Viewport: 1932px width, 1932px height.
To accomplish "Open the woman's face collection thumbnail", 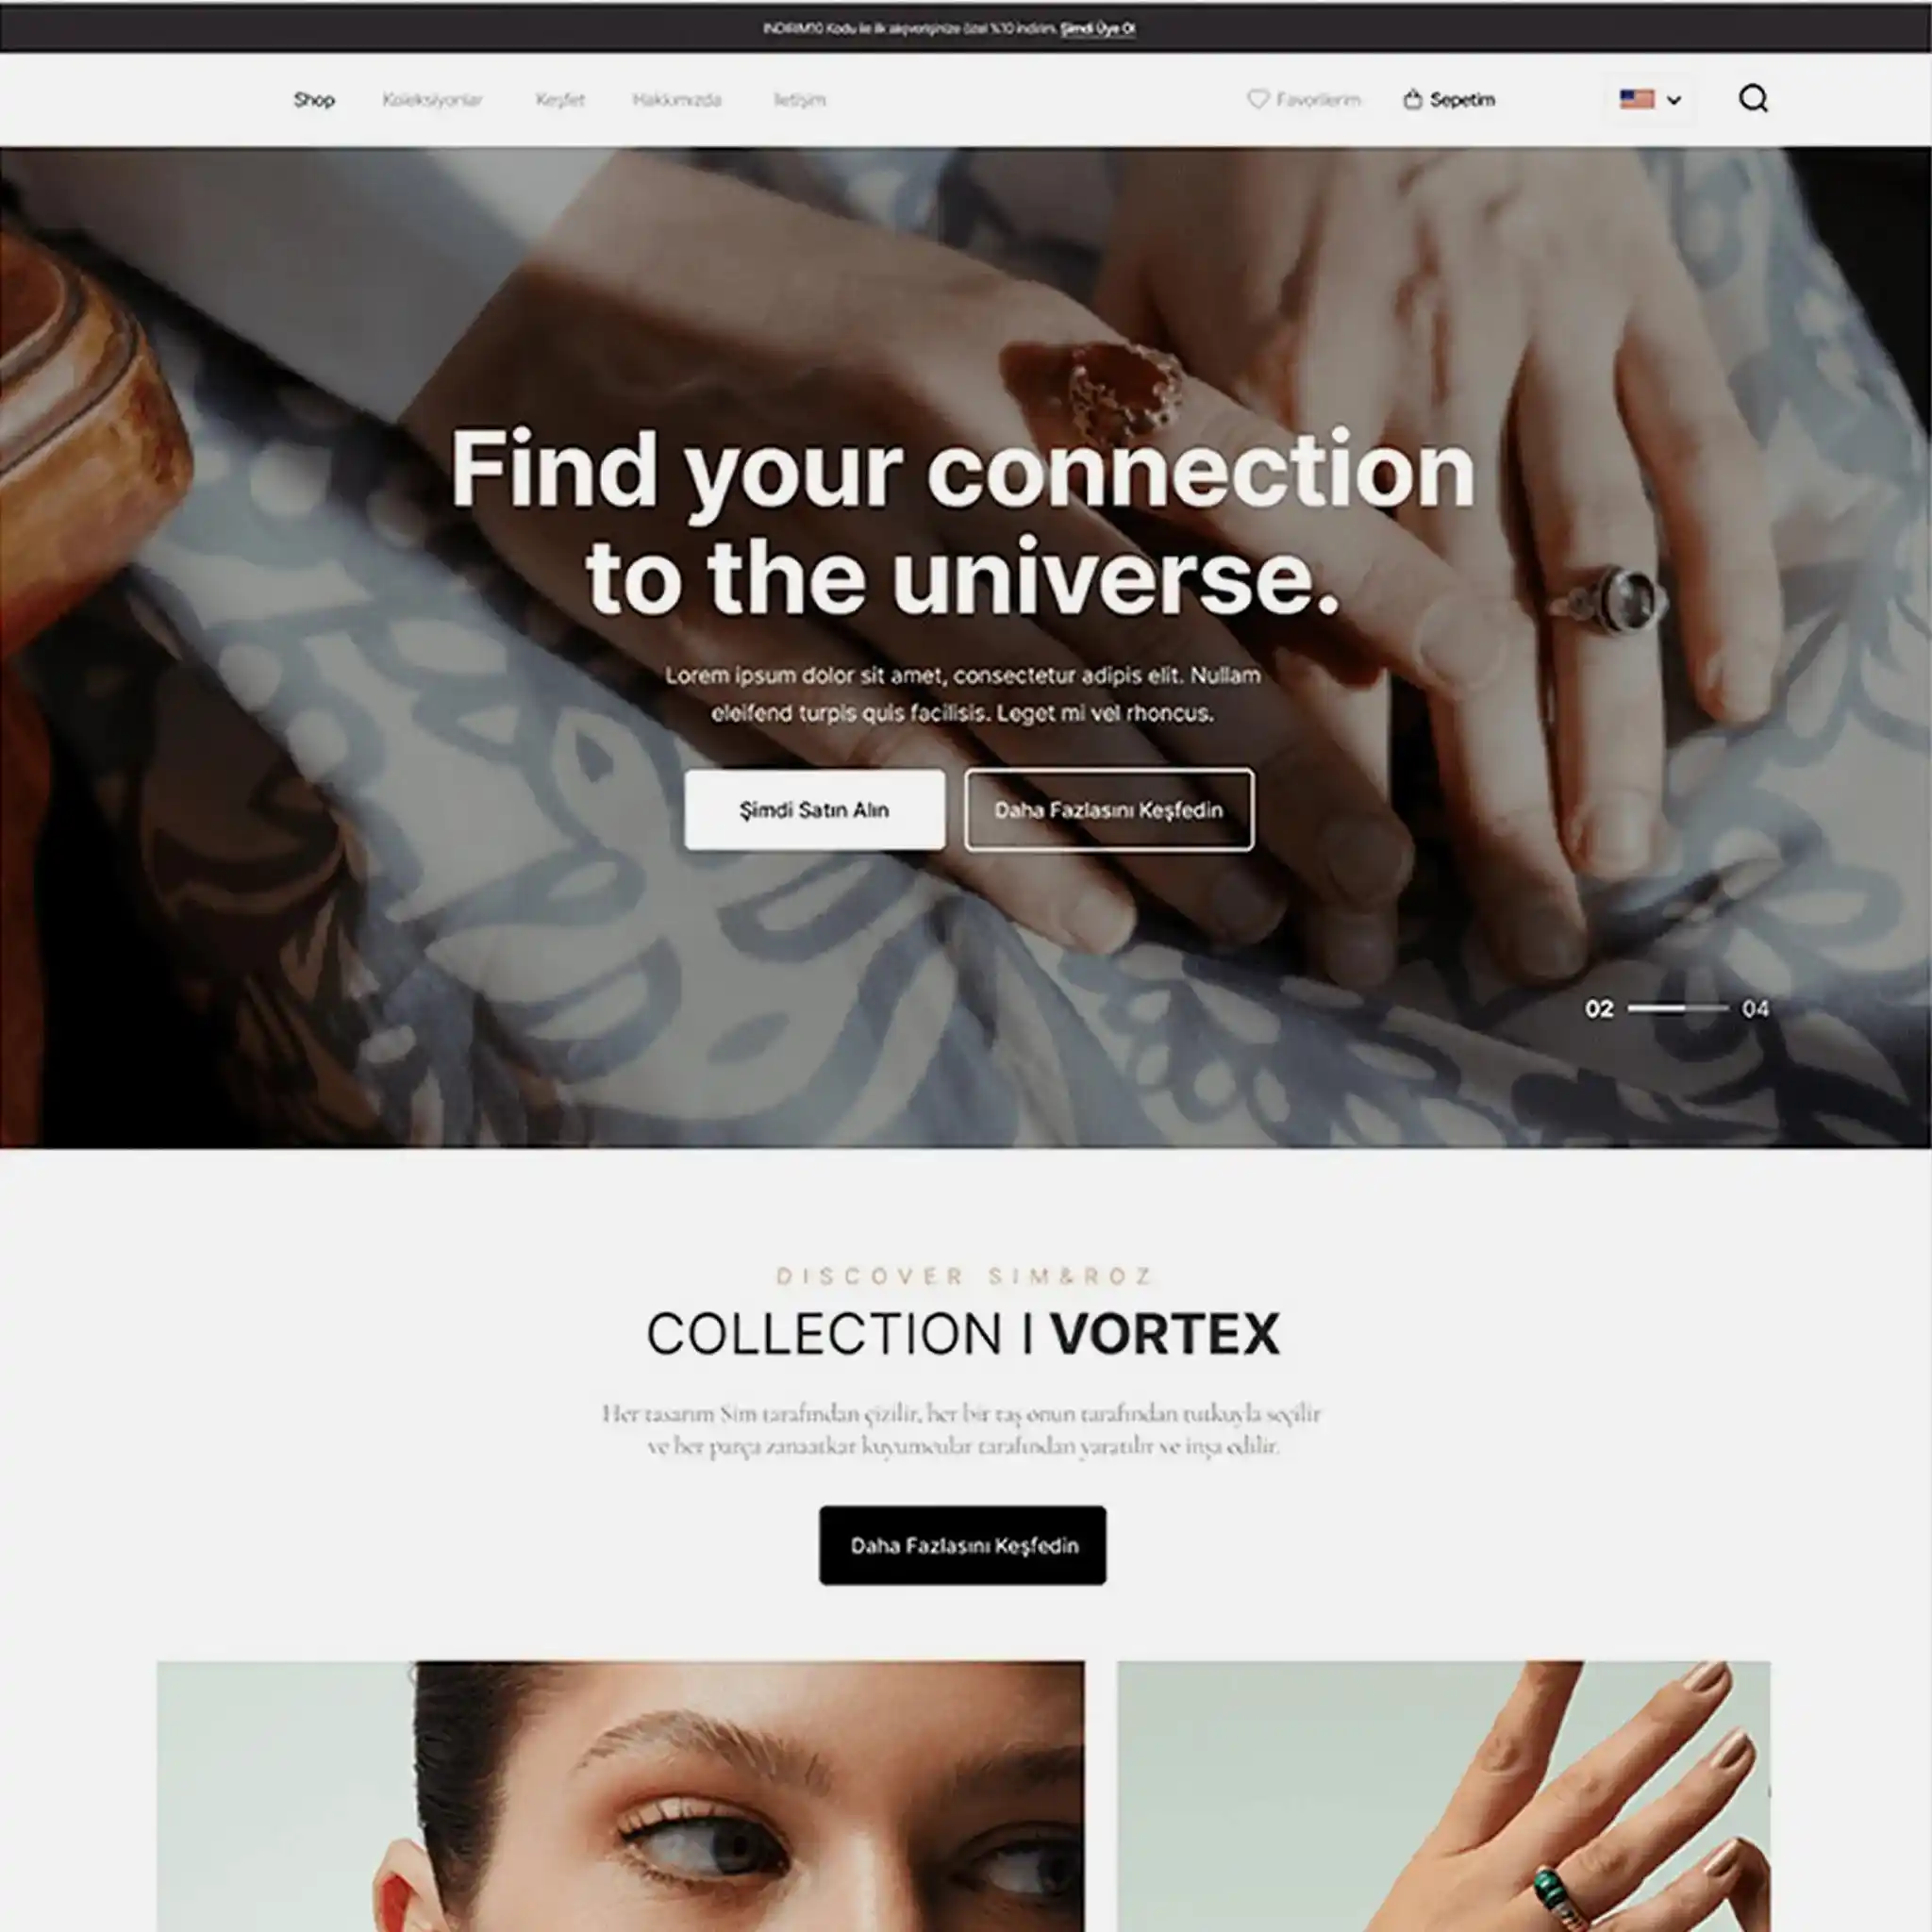I will click(x=620, y=1796).
